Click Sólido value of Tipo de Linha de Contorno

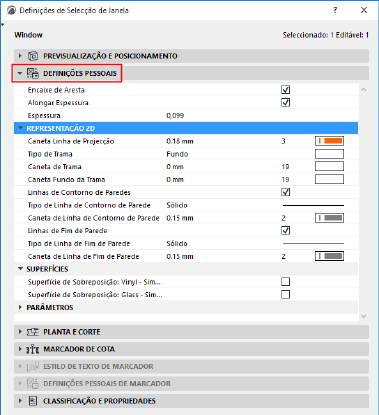[x=177, y=205]
